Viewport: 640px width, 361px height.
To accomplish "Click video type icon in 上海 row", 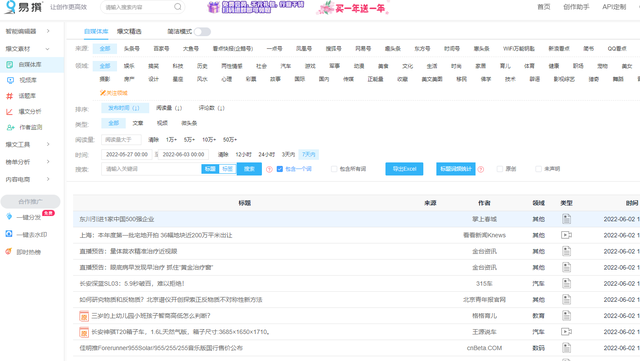I will pos(566,235).
